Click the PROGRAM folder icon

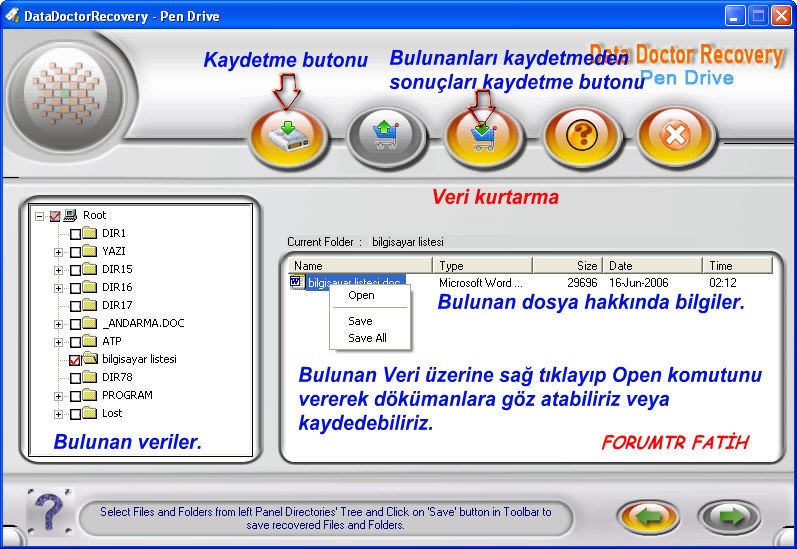(x=90, y=395)
